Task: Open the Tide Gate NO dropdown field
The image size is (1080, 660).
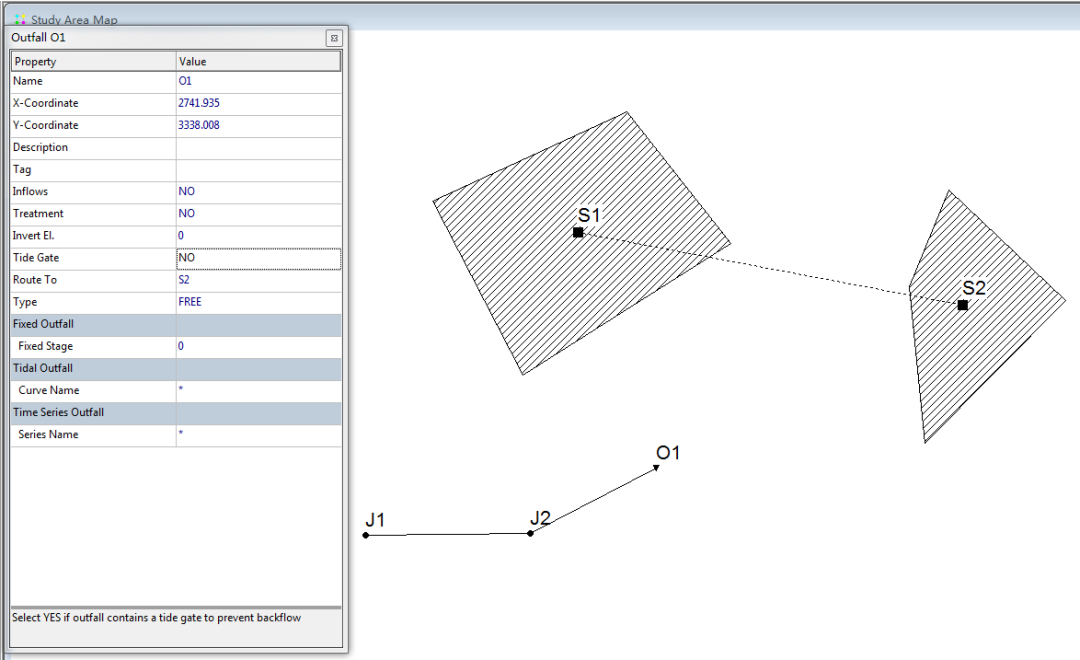Action: 258,258
